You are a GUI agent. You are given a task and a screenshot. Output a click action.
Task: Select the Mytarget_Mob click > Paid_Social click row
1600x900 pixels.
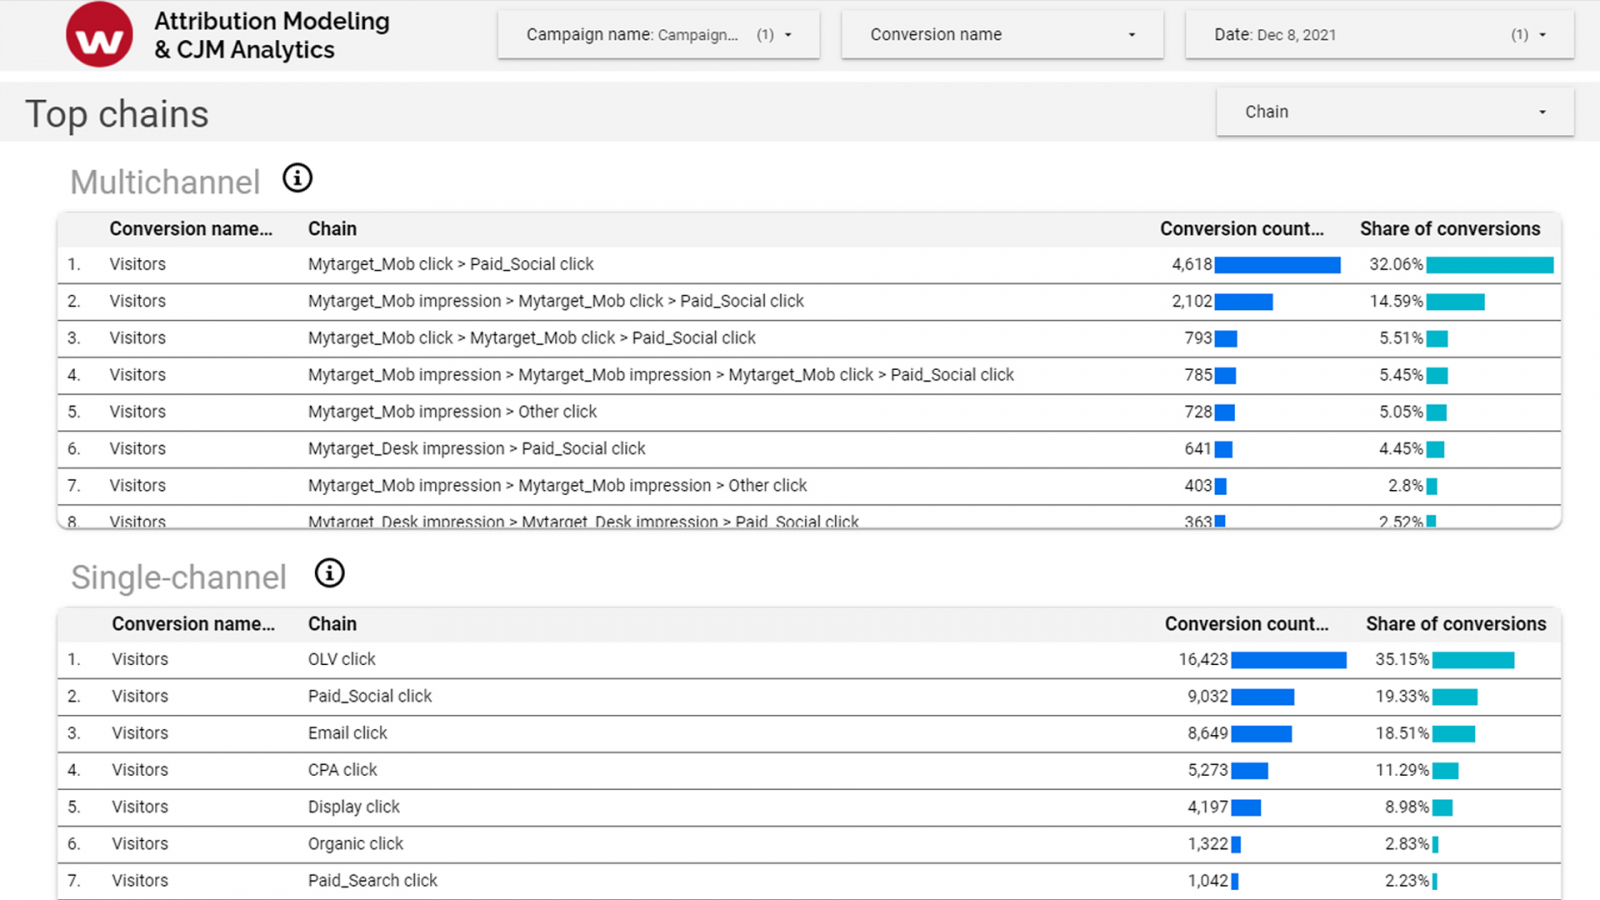point(450,265)
